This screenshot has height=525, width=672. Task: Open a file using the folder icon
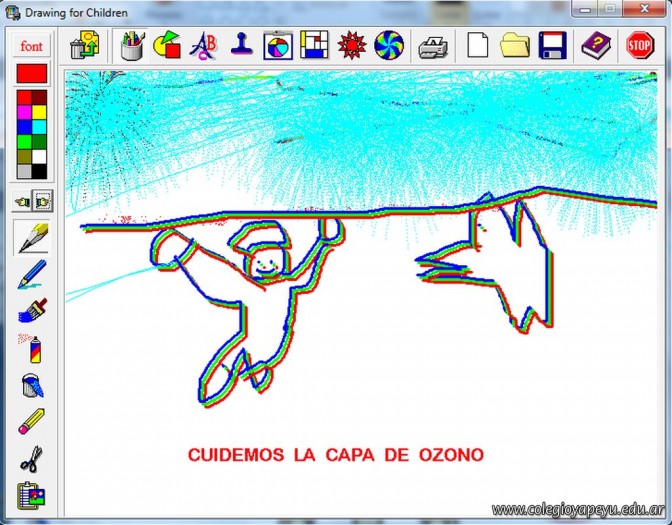tap(515, 45)
